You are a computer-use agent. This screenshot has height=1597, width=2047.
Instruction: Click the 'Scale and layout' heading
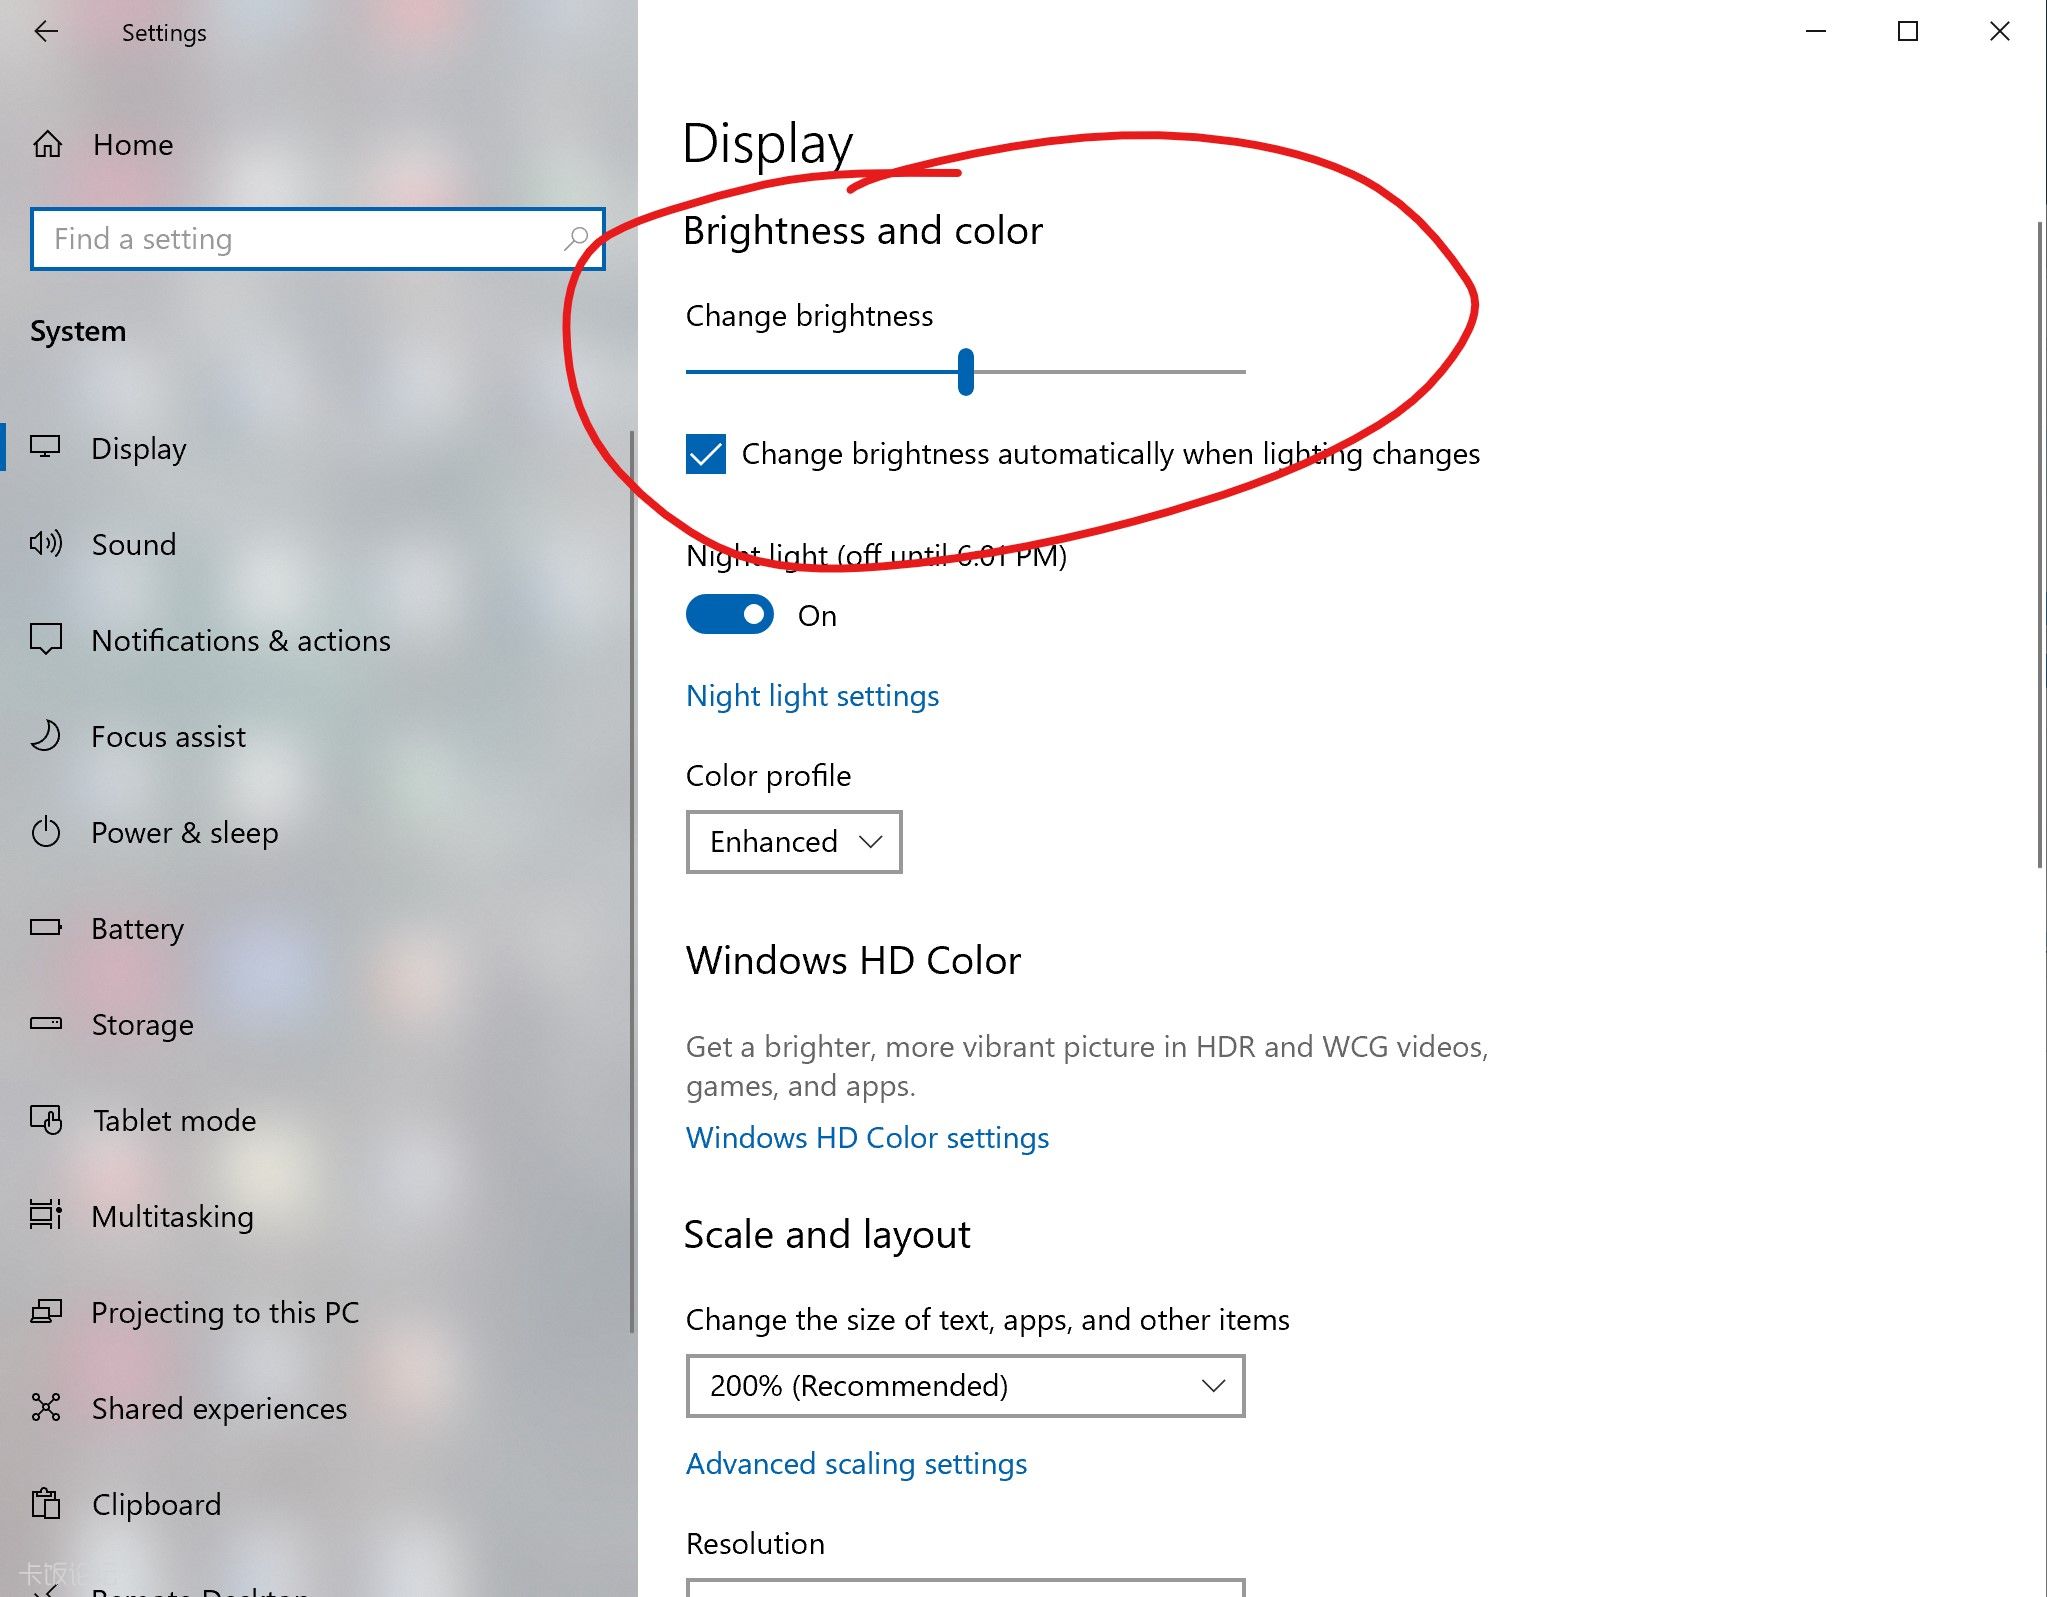click(x=827, y=1236)
